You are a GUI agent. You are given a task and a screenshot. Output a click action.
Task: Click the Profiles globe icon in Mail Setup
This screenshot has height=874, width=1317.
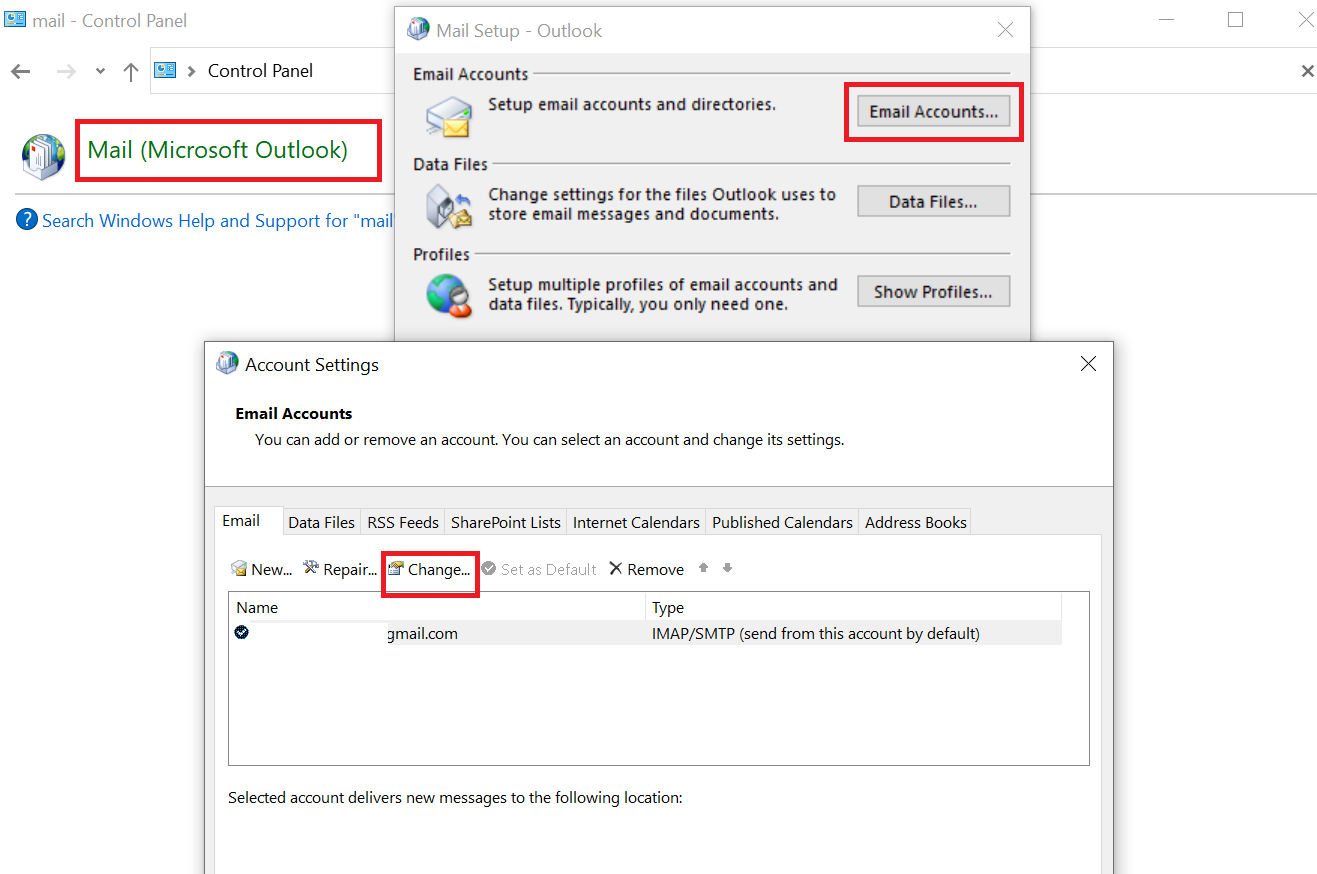tap(448, 295)
